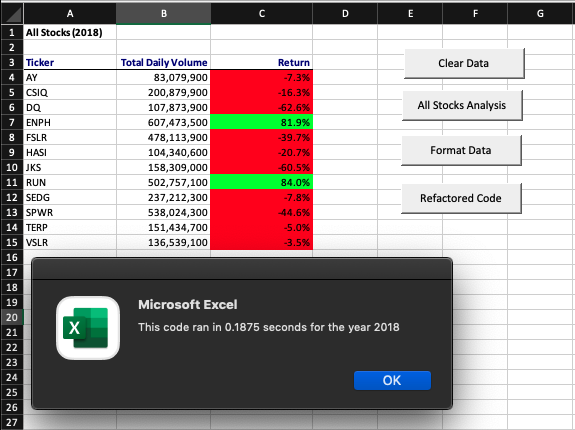575x430 pixels.
Task: Select row 27 header
Action: tap(12, 422)
